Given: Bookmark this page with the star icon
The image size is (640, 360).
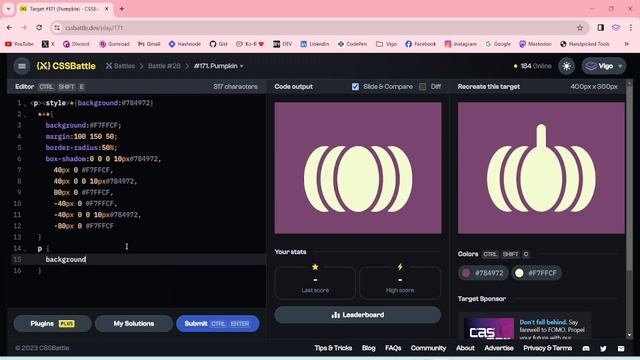Looking at the screenshot, I should [x=580, y=28].
